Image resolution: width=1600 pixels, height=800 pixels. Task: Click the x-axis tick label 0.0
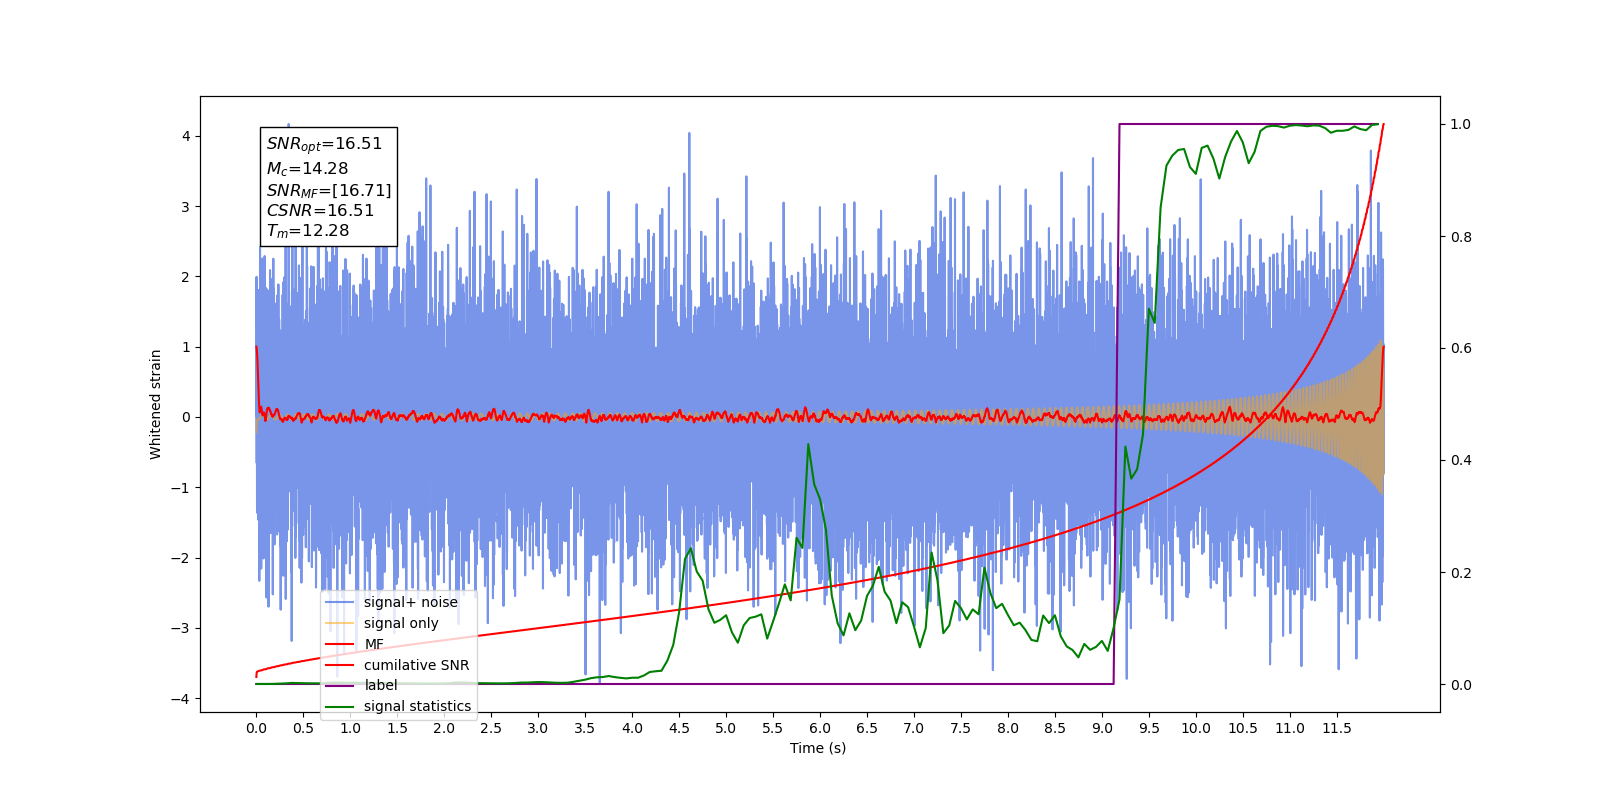click(256, 728)
